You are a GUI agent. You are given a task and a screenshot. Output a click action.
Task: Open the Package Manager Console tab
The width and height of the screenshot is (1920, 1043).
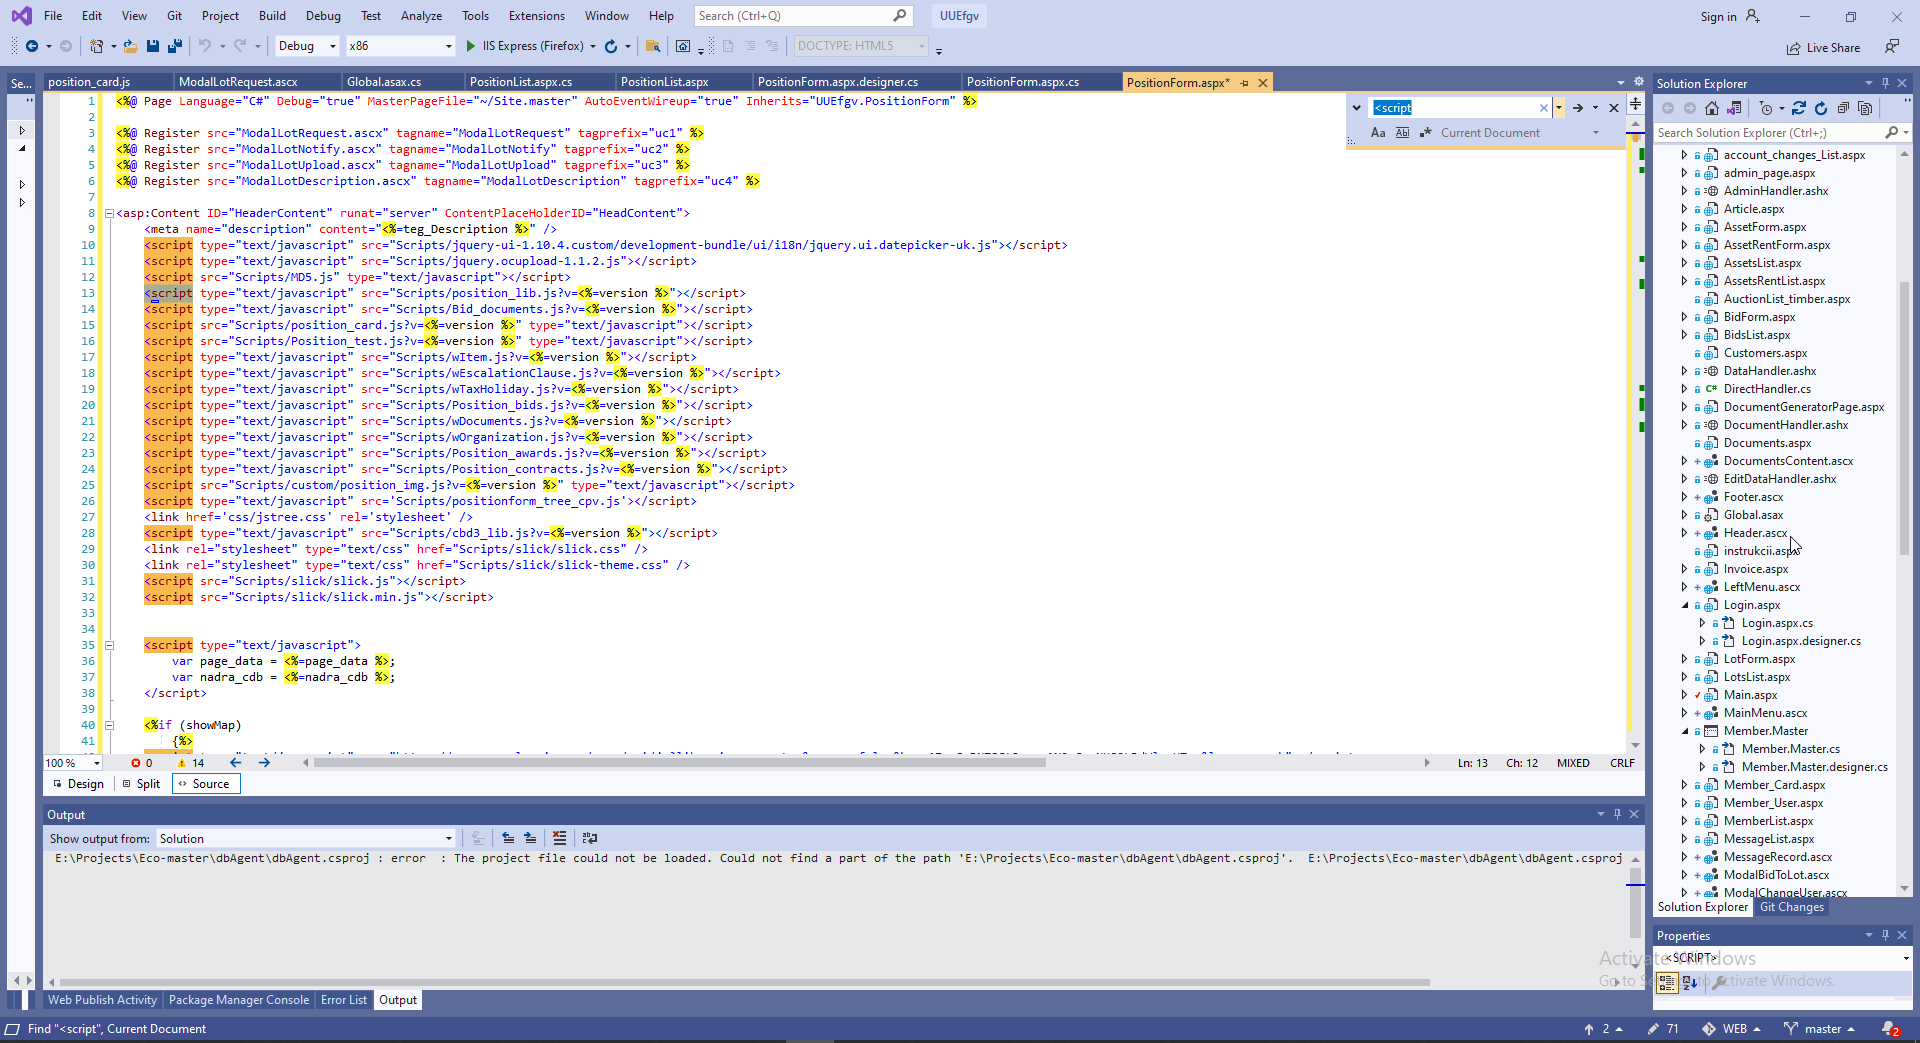click(239, 1000)
